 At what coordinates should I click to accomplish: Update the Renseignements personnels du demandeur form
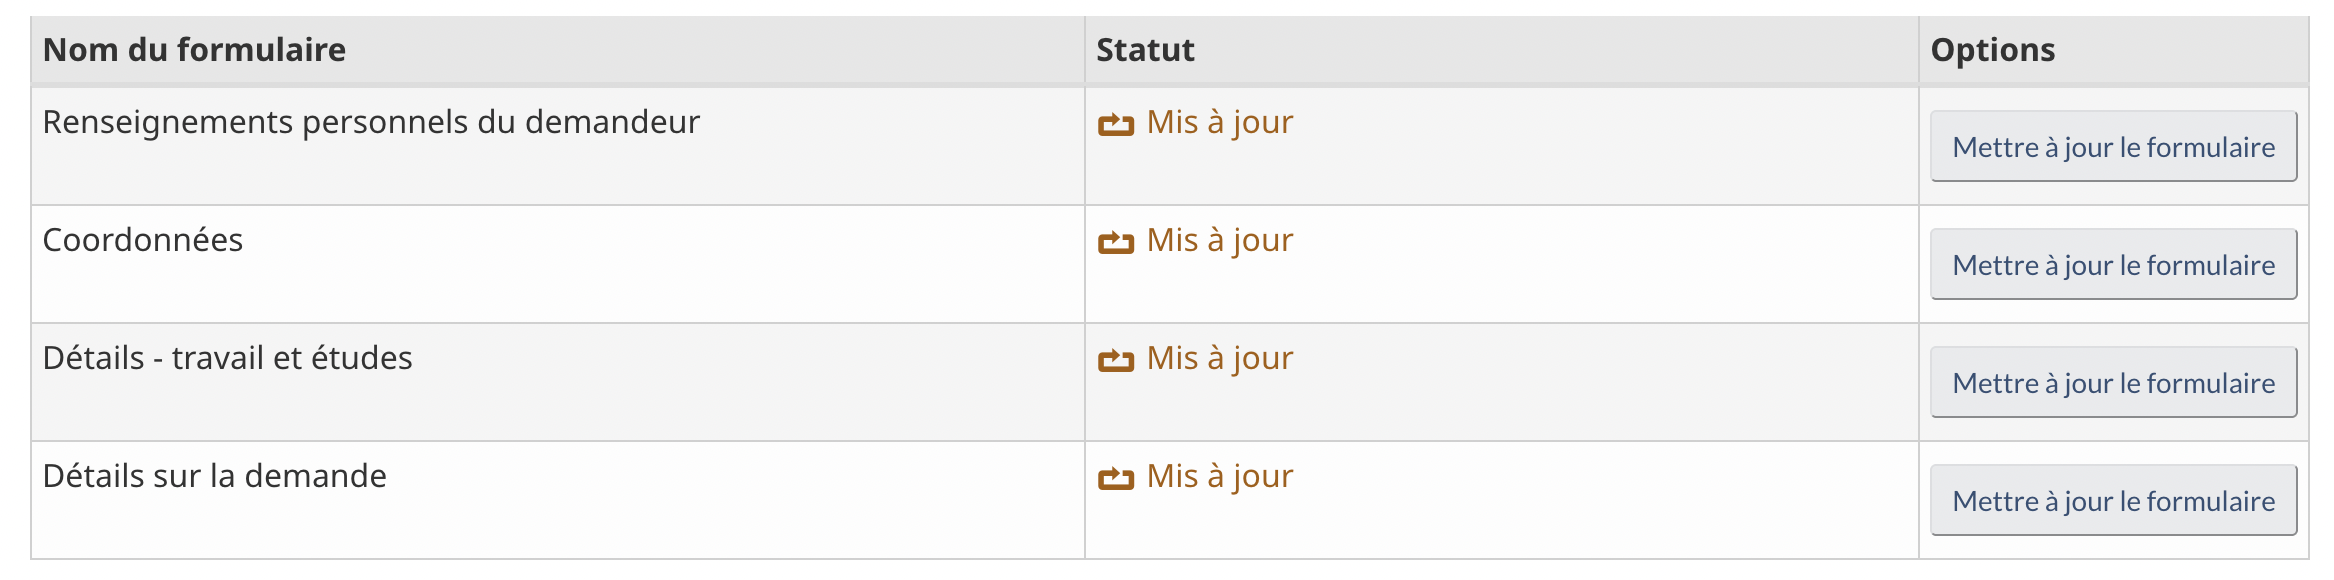tap(2113, 147)
